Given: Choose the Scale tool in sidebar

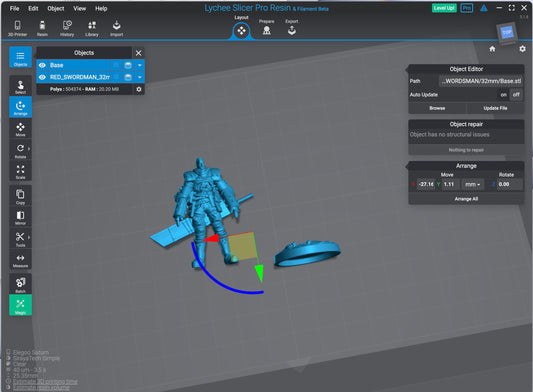Looking at the screenshot, I should click(20, 171).
